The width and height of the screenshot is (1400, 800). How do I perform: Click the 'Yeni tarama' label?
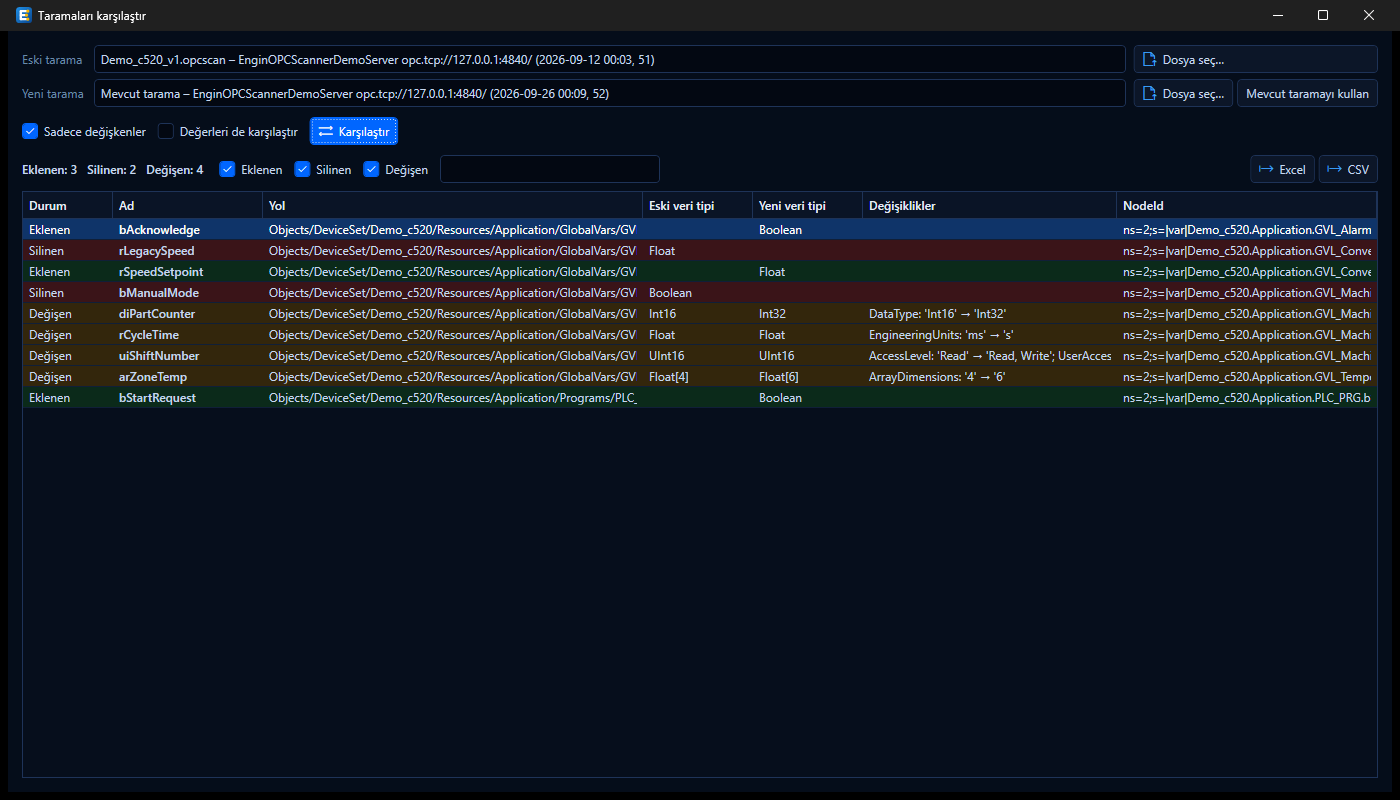(x=53, y=95)
